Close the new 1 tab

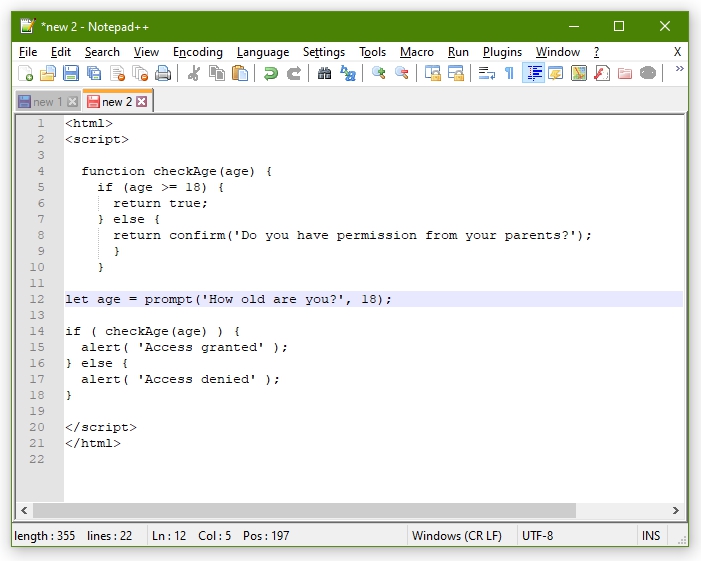[x=72, y=102]
